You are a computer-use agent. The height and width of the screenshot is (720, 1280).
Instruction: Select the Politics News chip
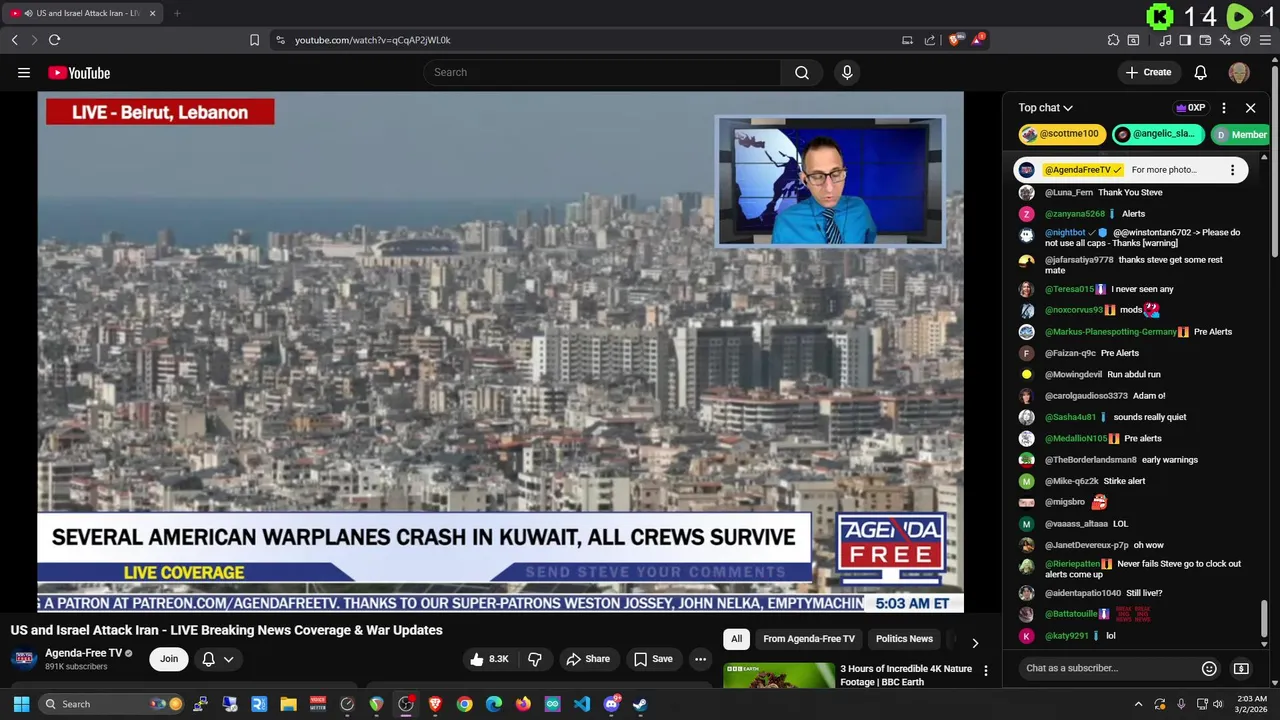click(904, 639)
